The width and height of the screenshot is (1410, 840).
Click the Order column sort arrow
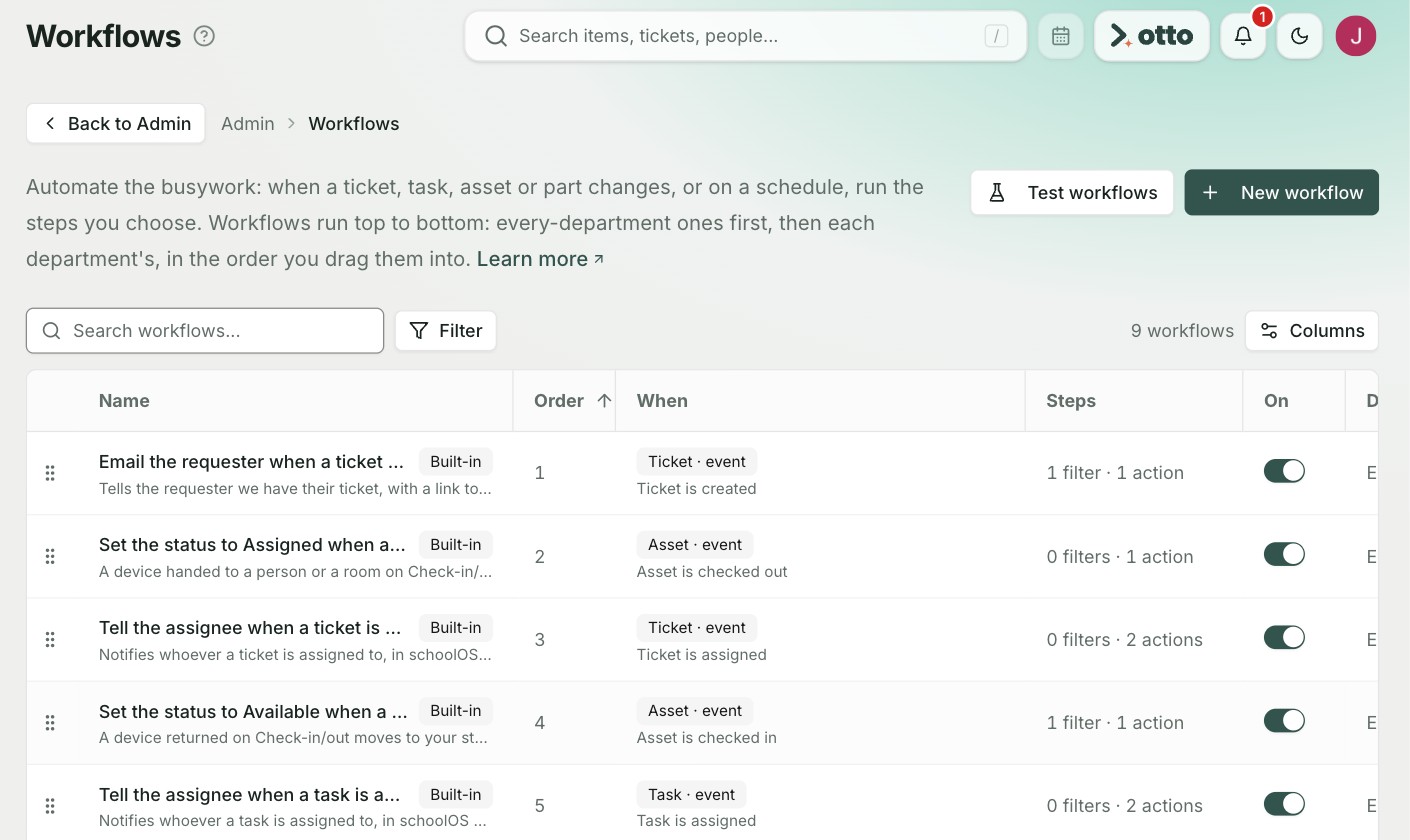pos(604,401)
